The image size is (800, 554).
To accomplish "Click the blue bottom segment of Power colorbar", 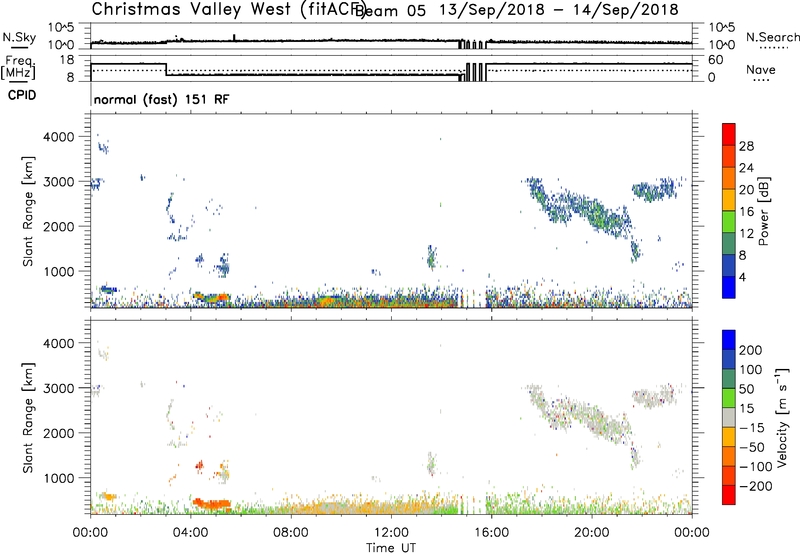I will tap(729, 287).
